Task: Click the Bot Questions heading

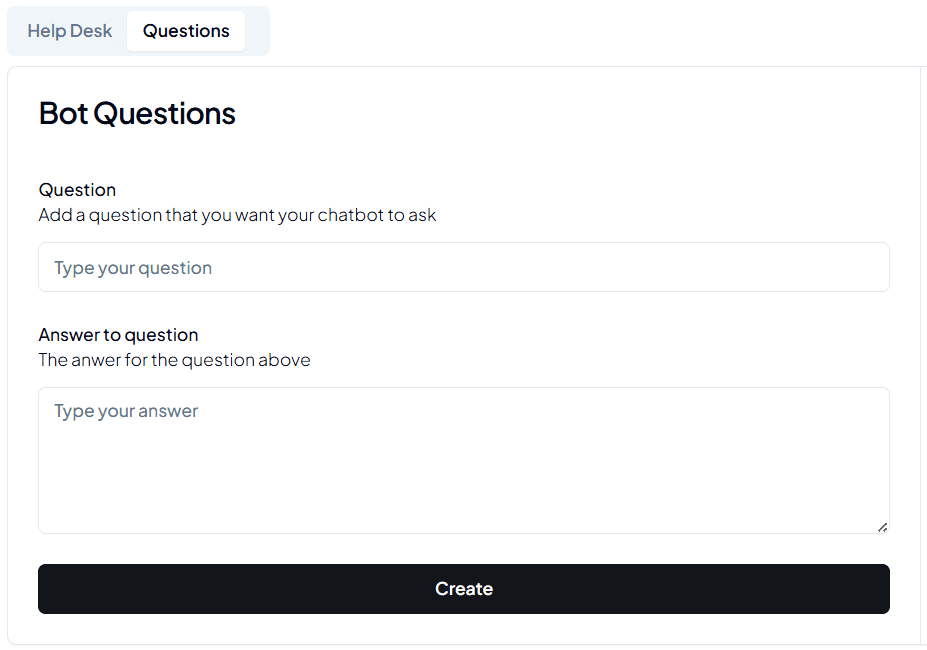Action: [x=137, y=114]
